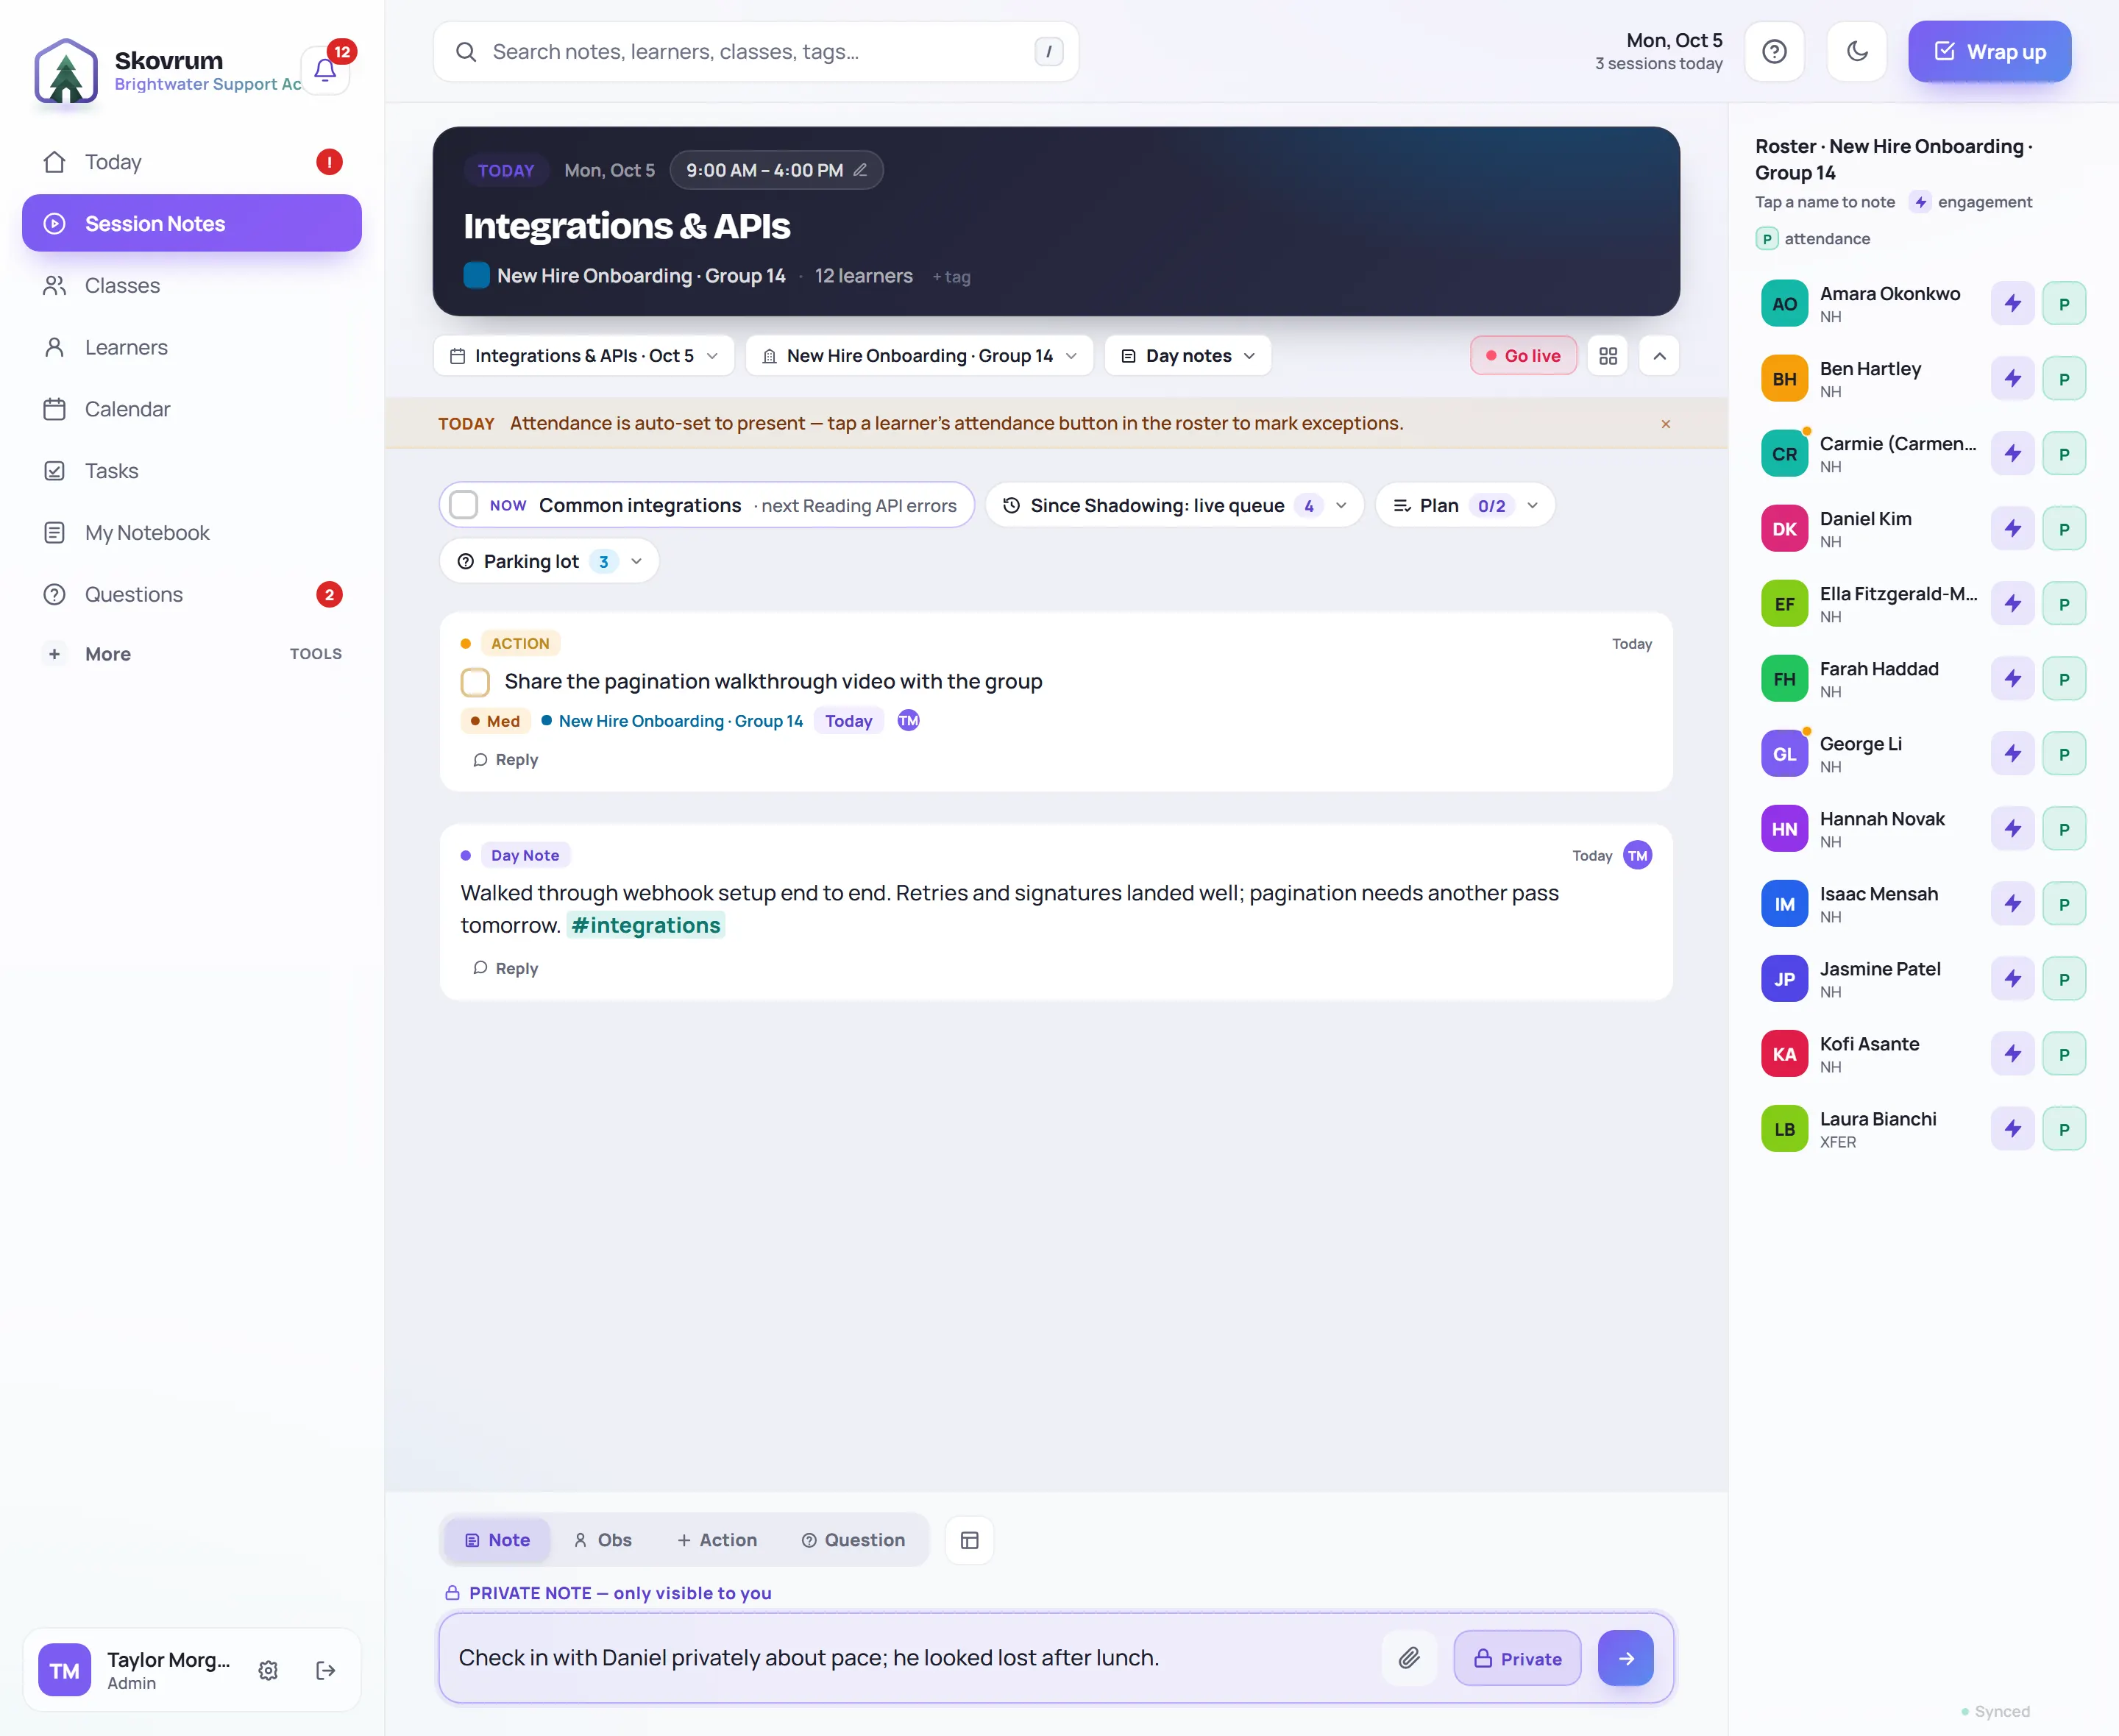Attach a file with the paperclip icon
Viewport: 2119px width, 1736px height.
coord(1409,1658)
